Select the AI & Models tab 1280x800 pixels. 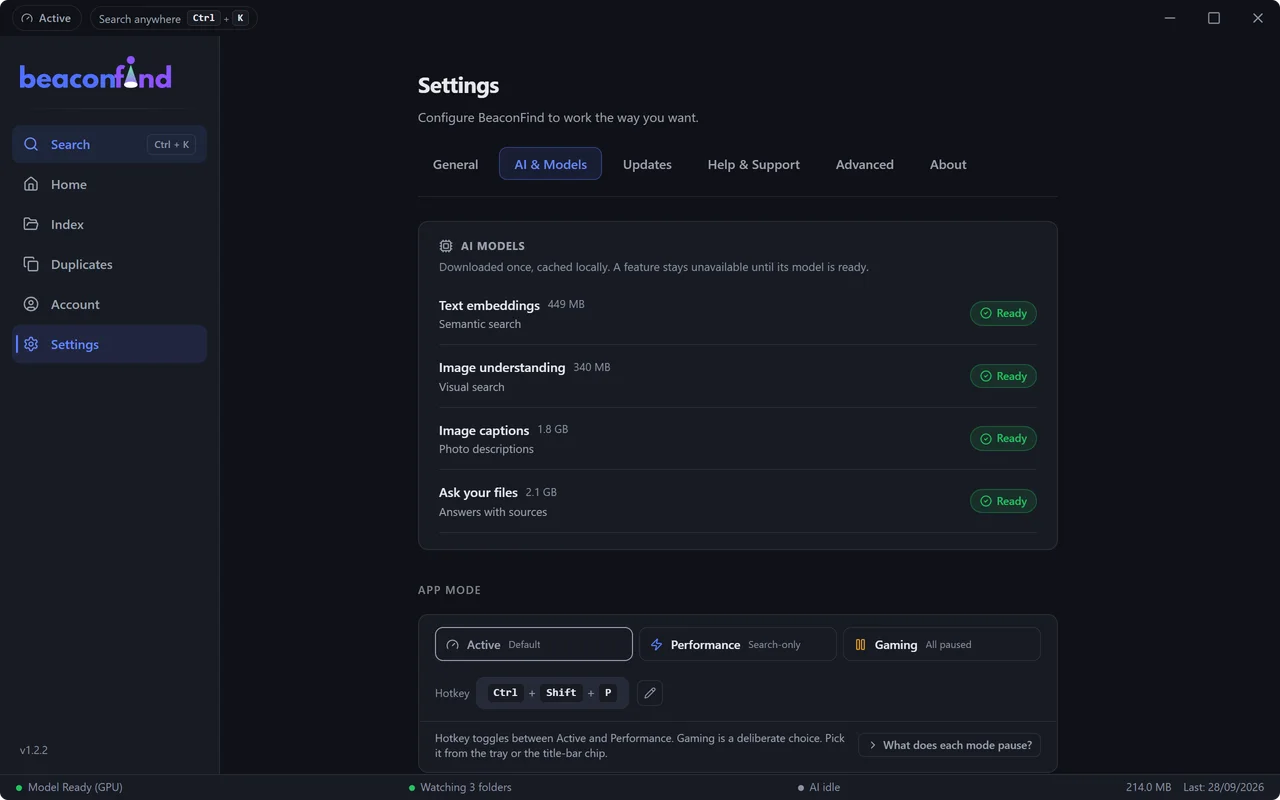click(x=550, y=164)
